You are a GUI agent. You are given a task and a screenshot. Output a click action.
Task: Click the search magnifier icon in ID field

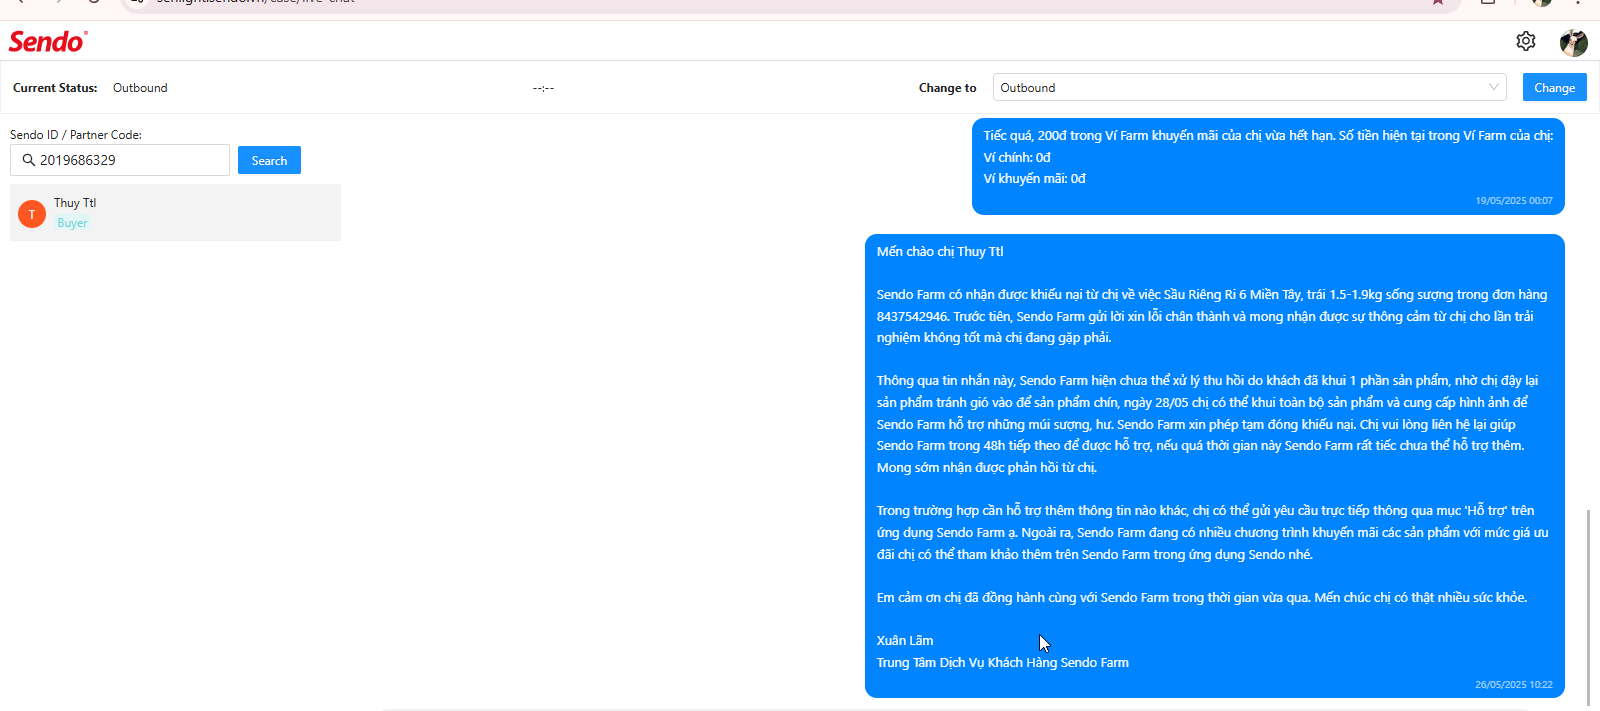click(28, 160)
